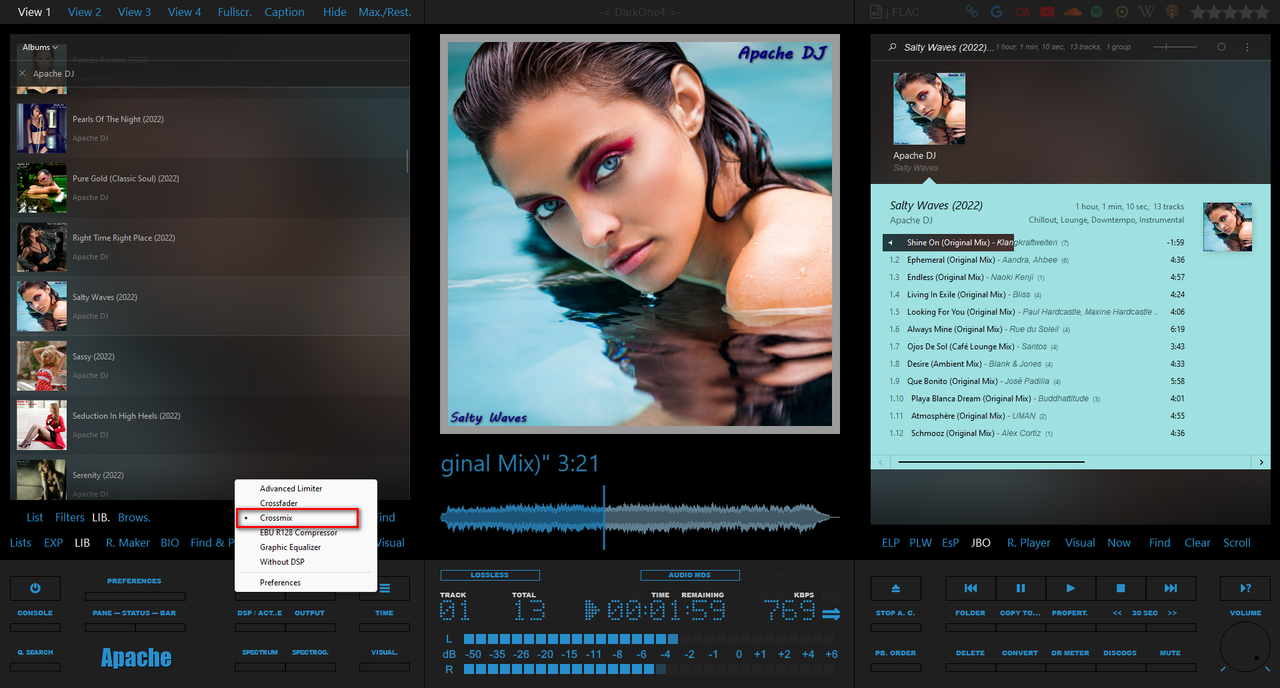This screenshot has height=688, width=1280.
Task: Click playlist scroll left arrow
Action: point(881,462)
